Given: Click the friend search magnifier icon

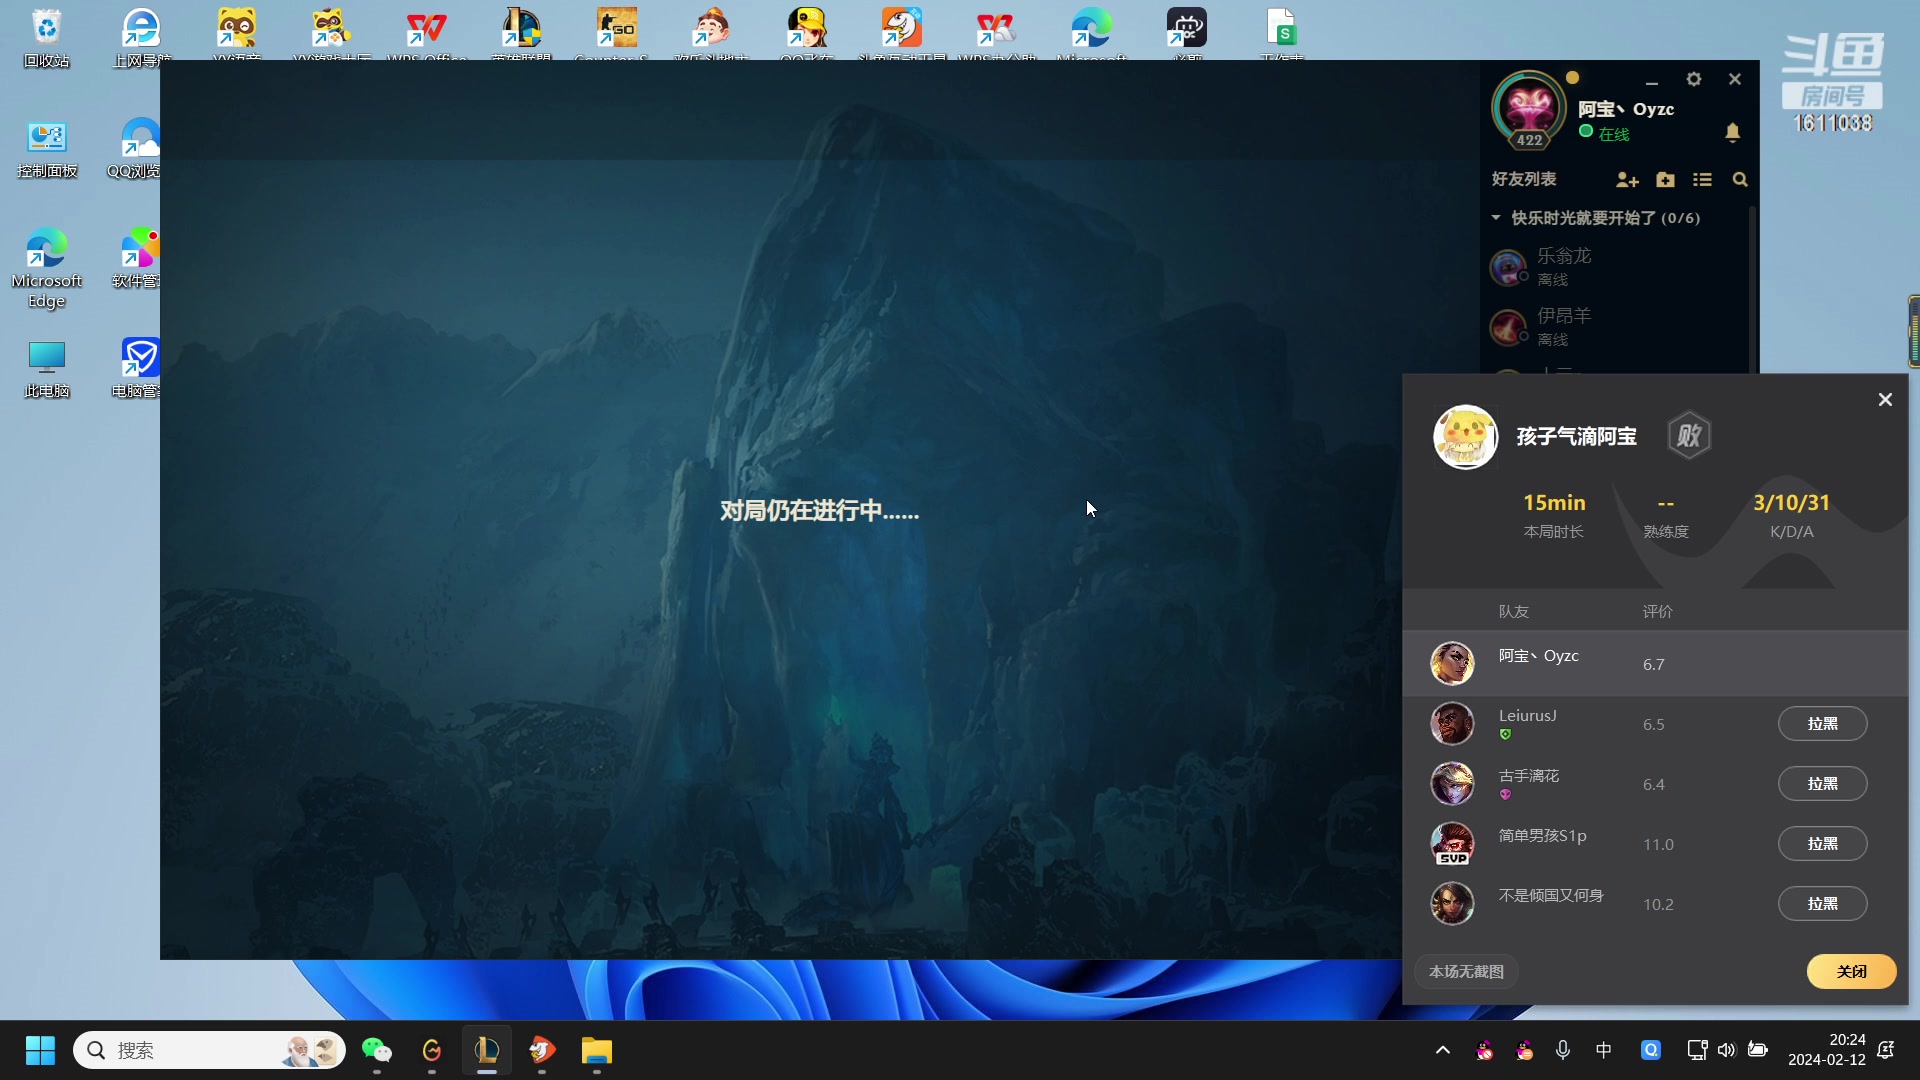Looking at the screenshot, I should 1740,180.
